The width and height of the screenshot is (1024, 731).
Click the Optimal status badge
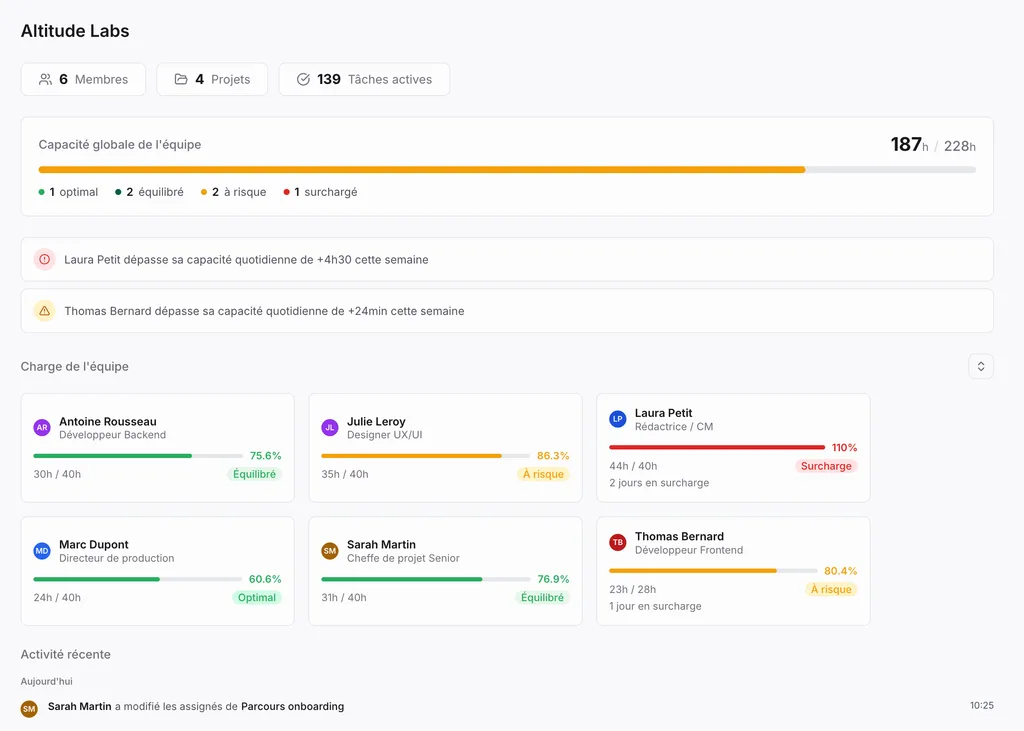point(257,597)
